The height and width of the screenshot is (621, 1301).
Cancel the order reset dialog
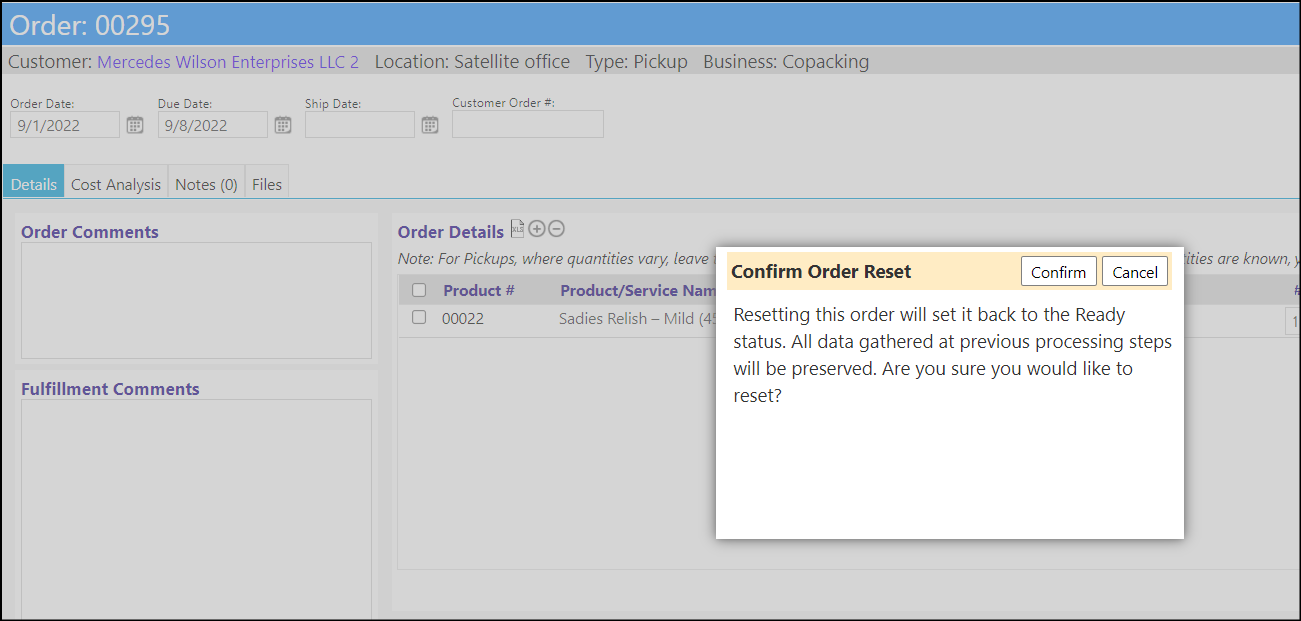click(1135, 272)
